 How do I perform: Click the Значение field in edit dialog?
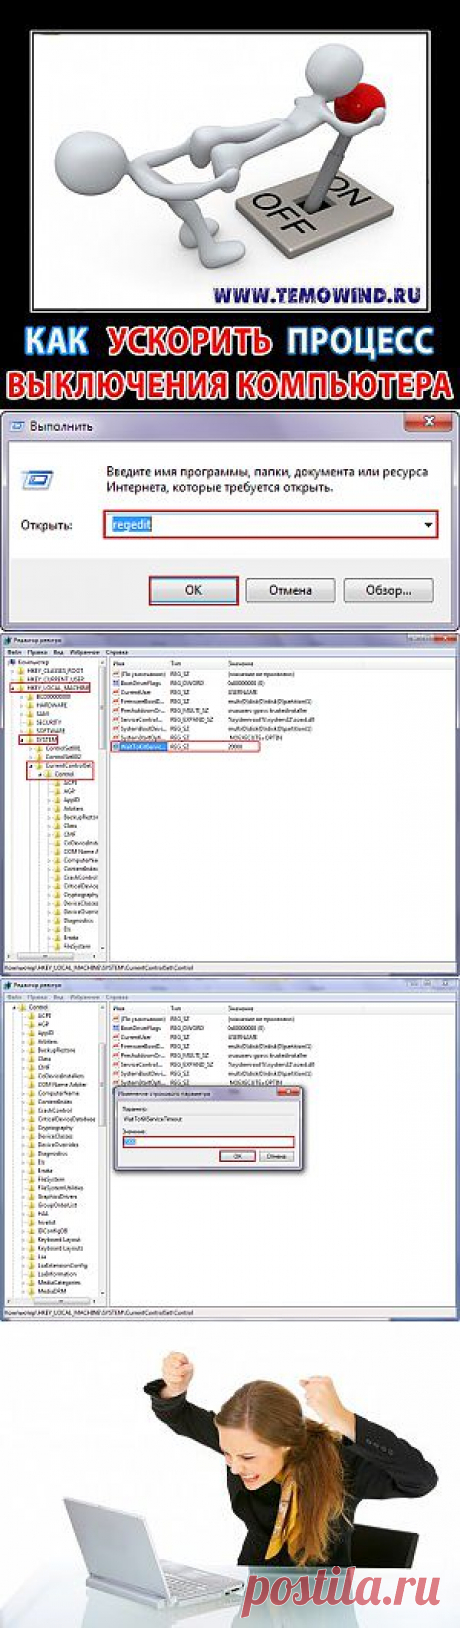tap(207, 1141)
